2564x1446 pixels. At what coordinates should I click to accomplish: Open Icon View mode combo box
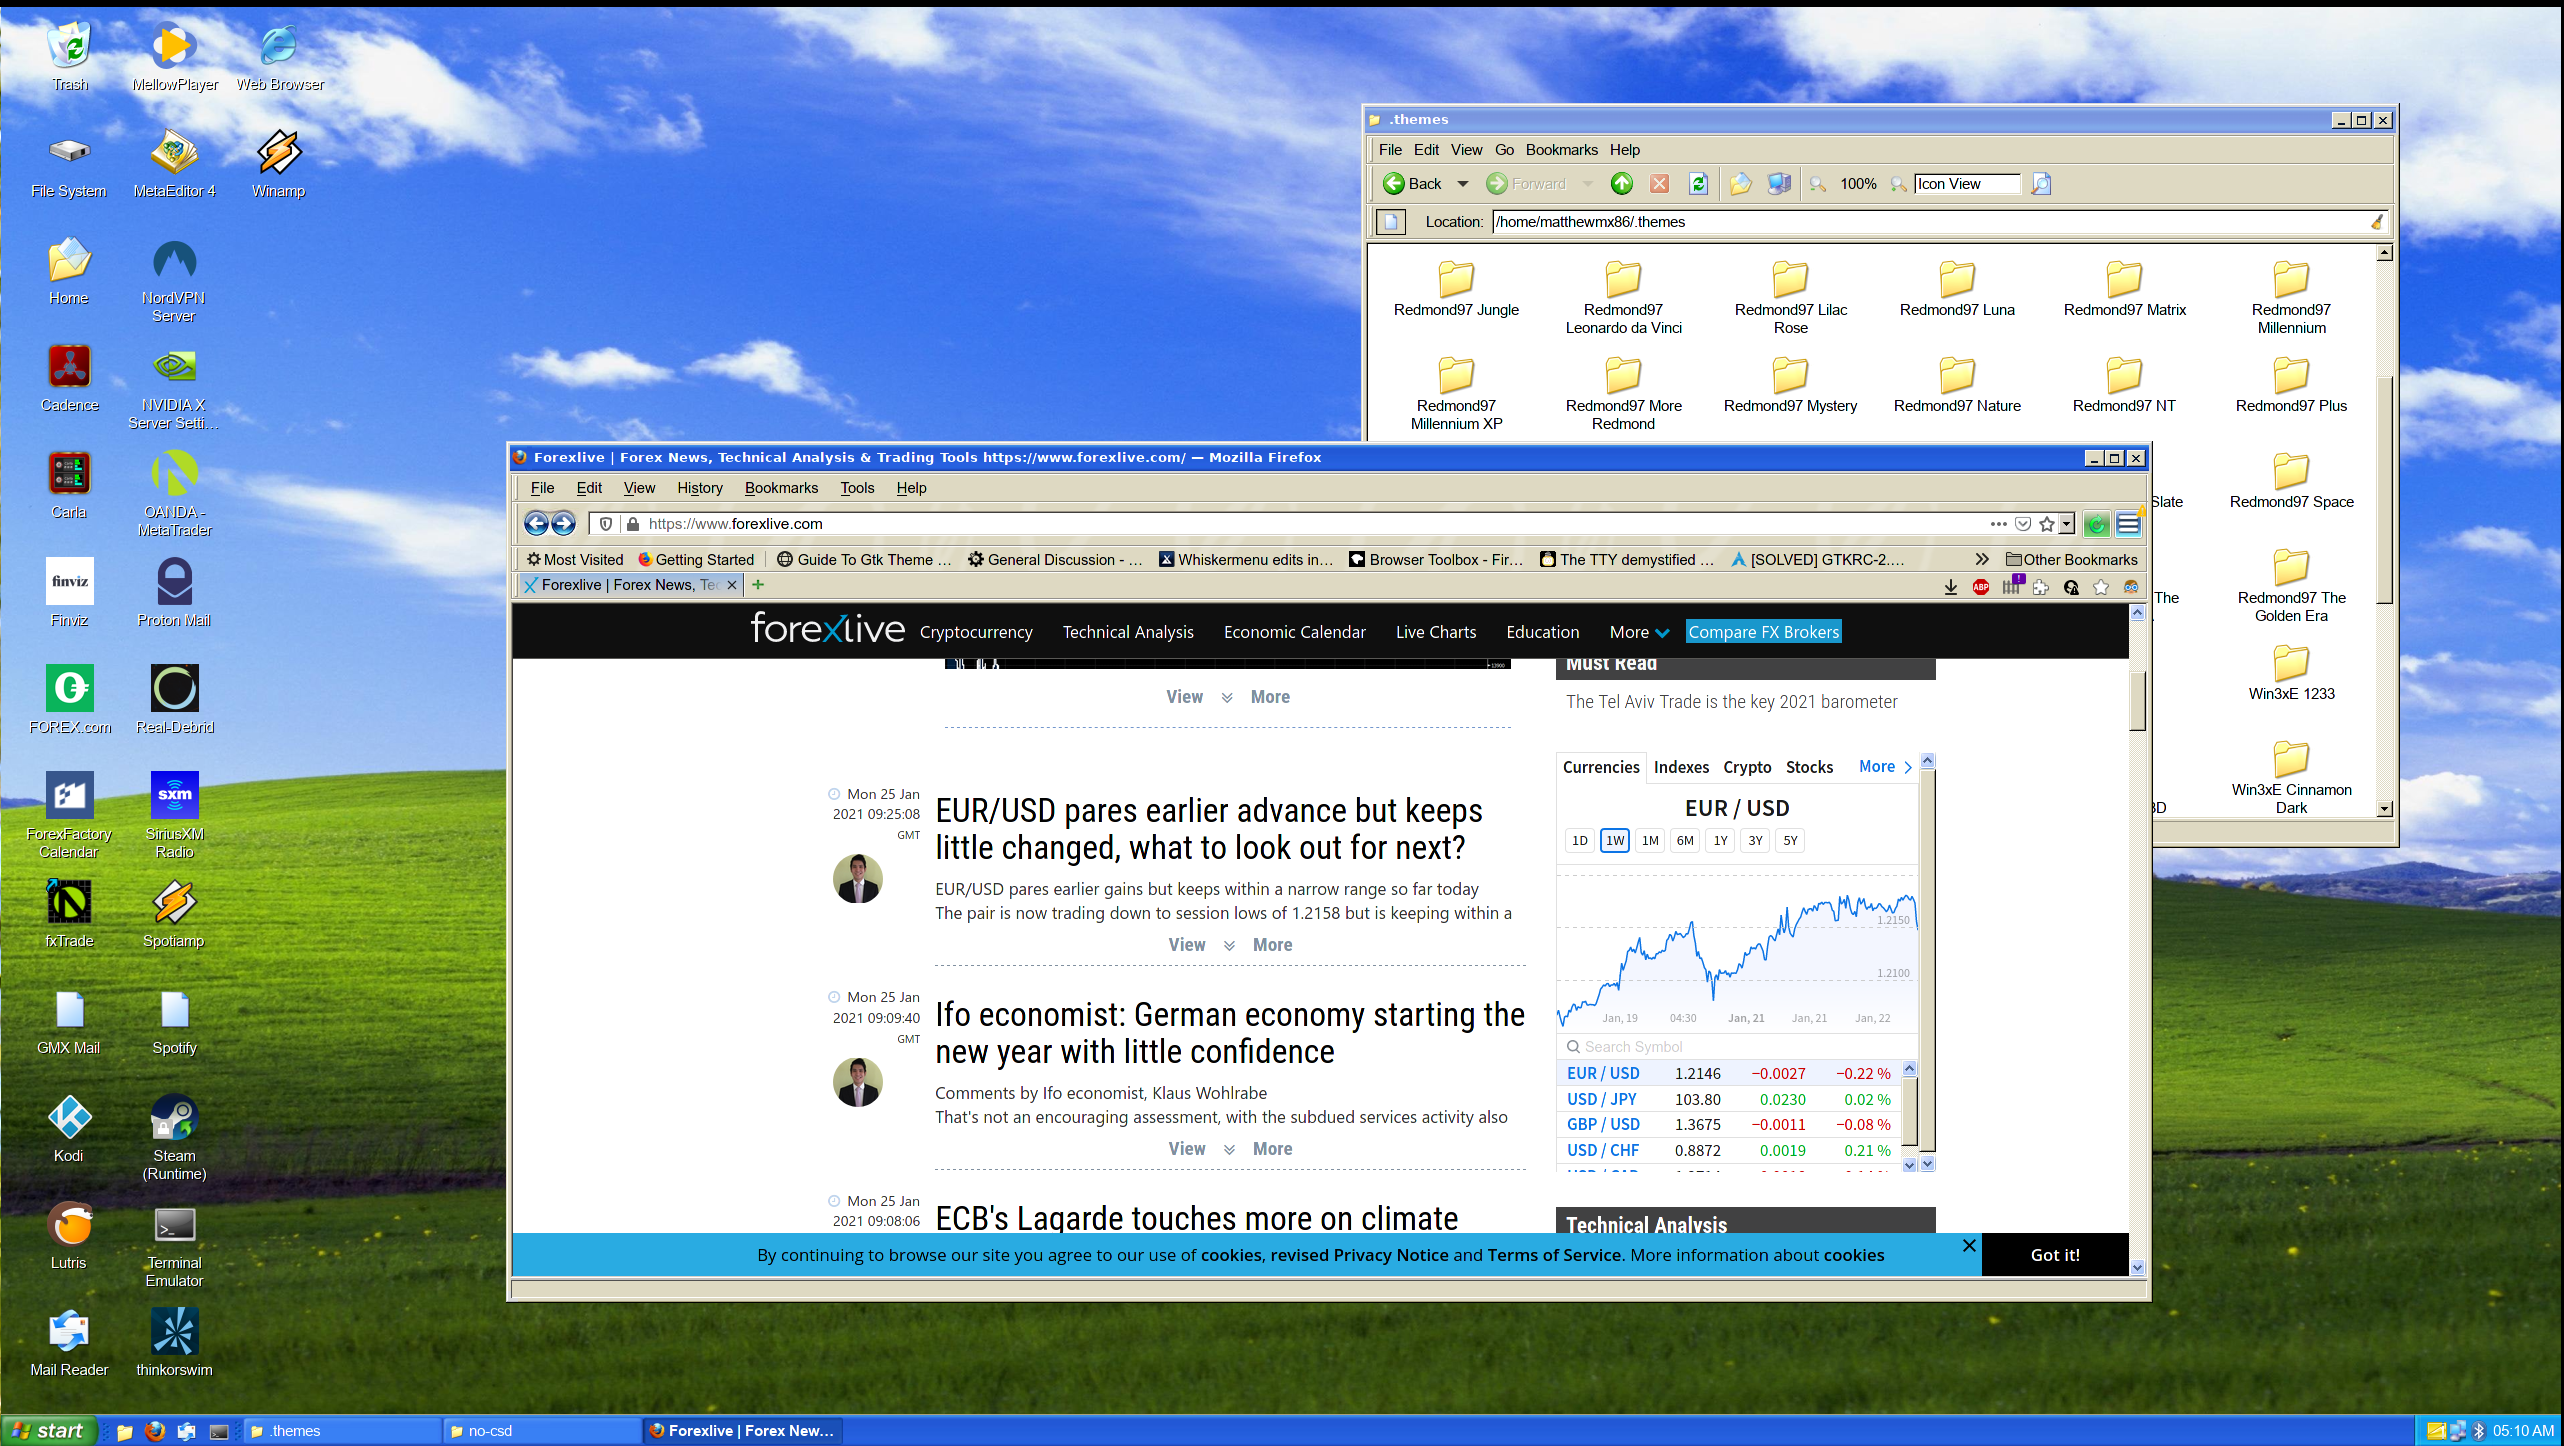coord(1967,184)
